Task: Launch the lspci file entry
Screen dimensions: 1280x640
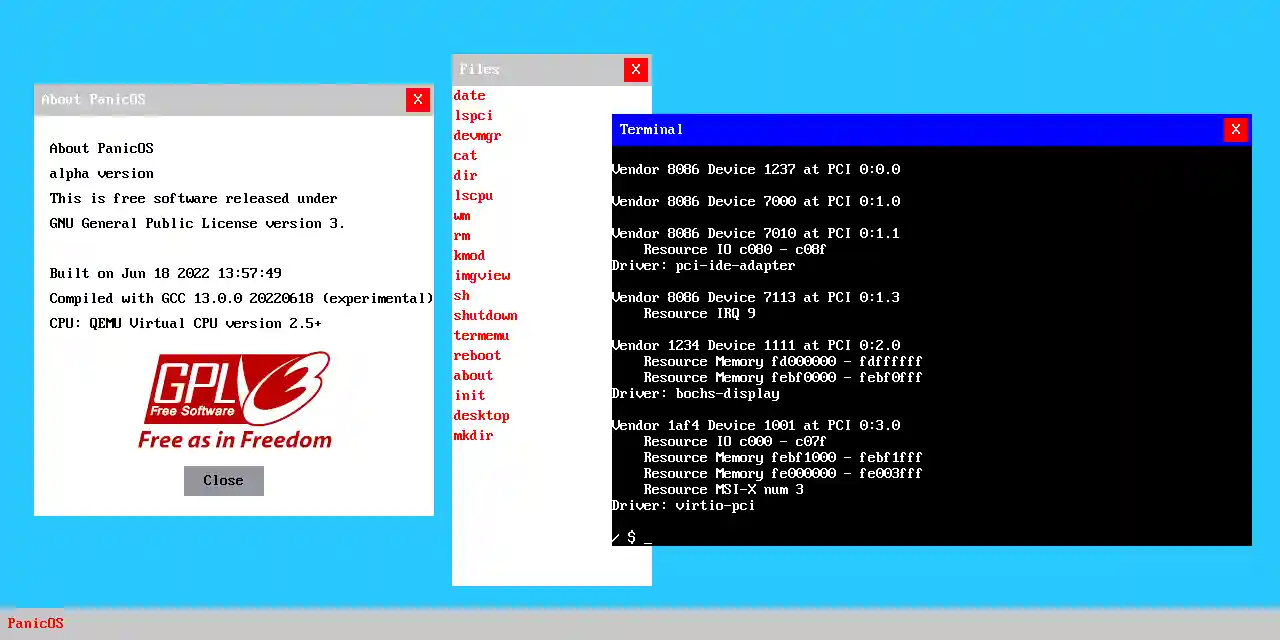Action: point(473,115)
